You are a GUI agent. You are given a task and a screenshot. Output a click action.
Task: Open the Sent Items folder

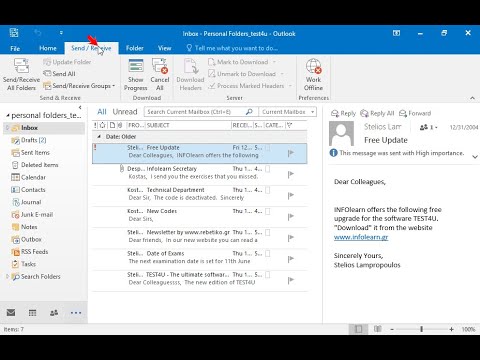coord(30,152)
